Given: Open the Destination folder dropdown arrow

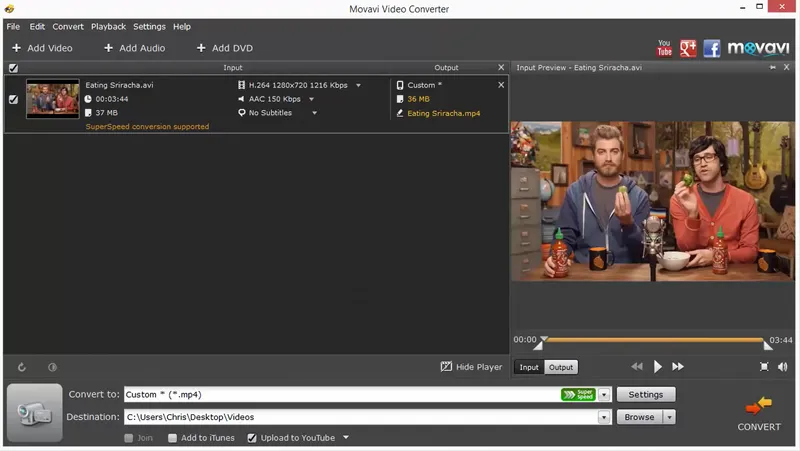Looking at the screenshot, I should 604,417.
